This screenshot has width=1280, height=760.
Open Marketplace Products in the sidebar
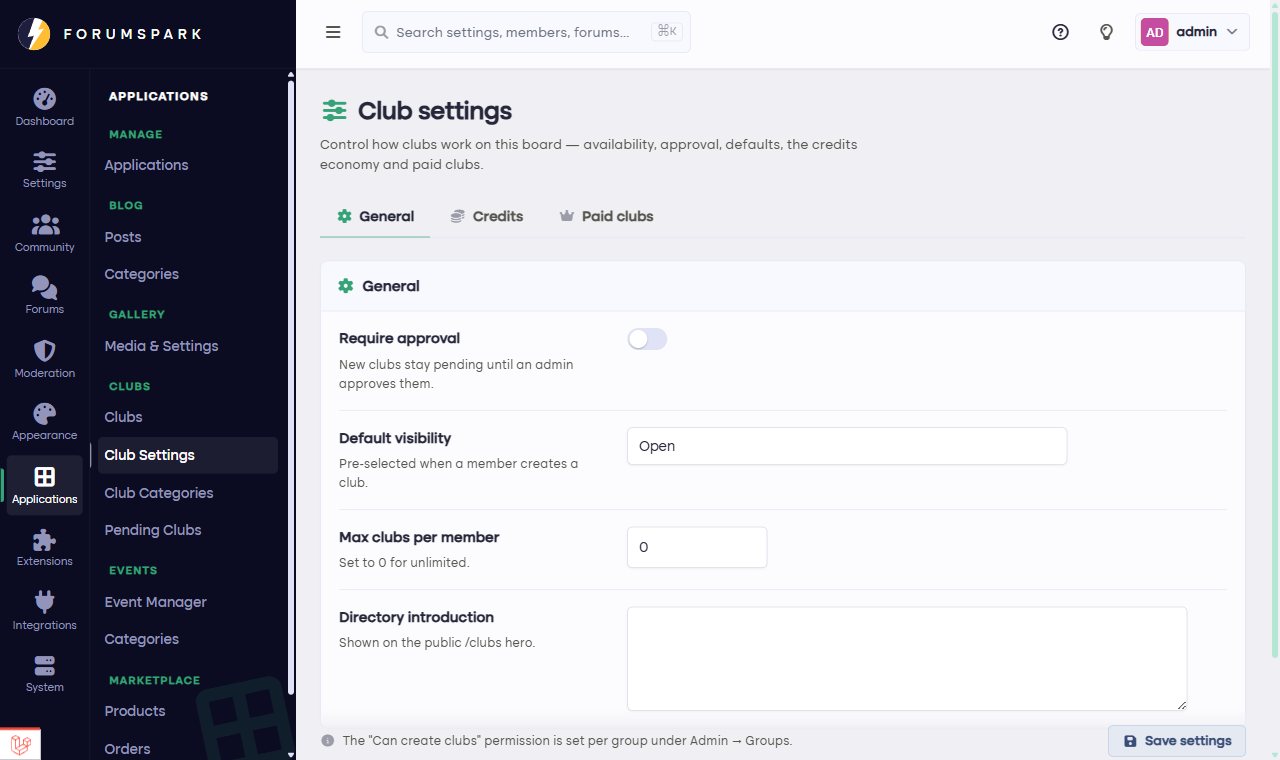tap(135, 711)
